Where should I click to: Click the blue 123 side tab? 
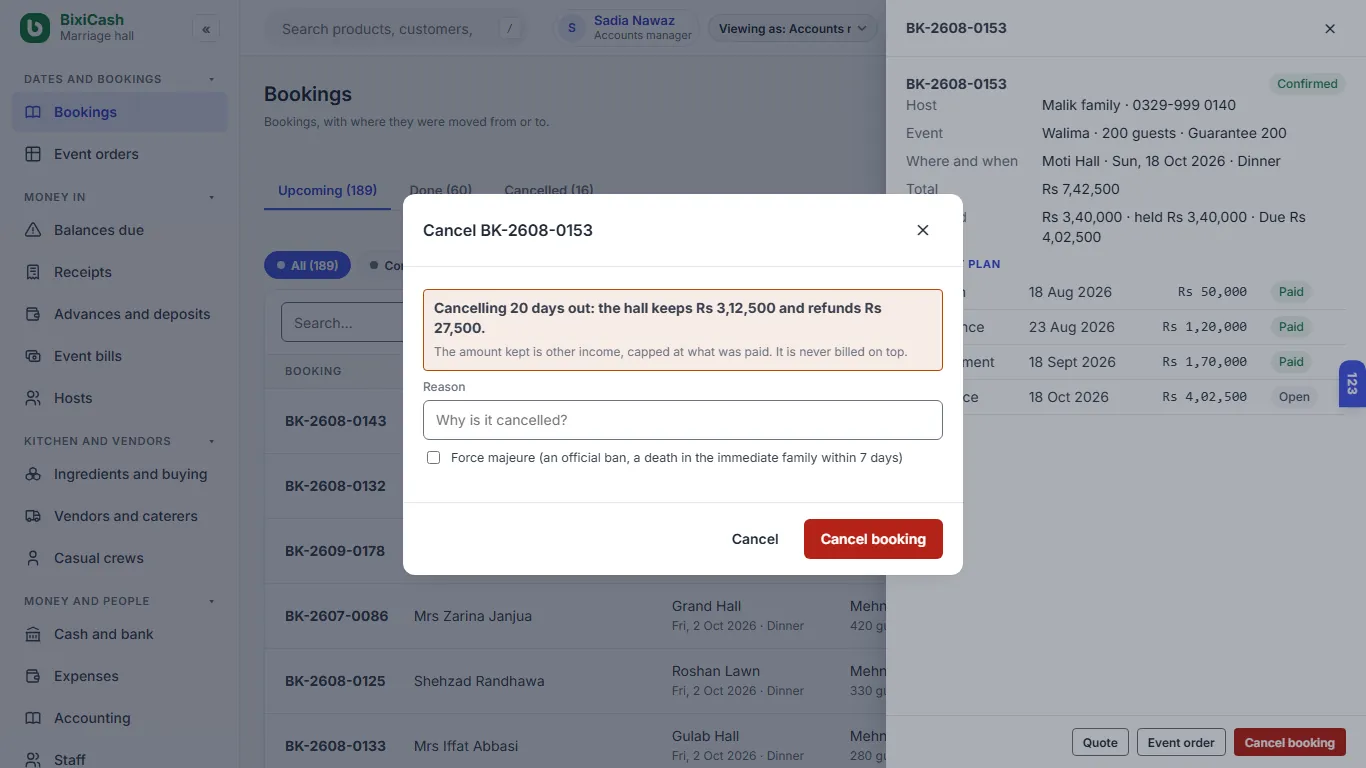1352,384
